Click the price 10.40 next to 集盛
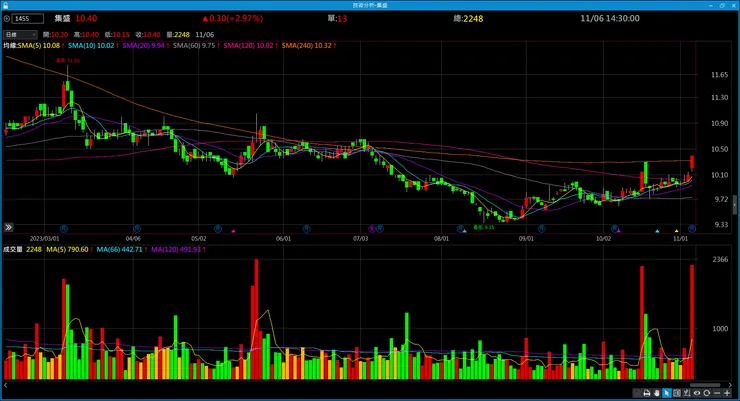Image resolution: width=740 pixels, height=401 pixels. pyautogui.click(x=86, y=18)
